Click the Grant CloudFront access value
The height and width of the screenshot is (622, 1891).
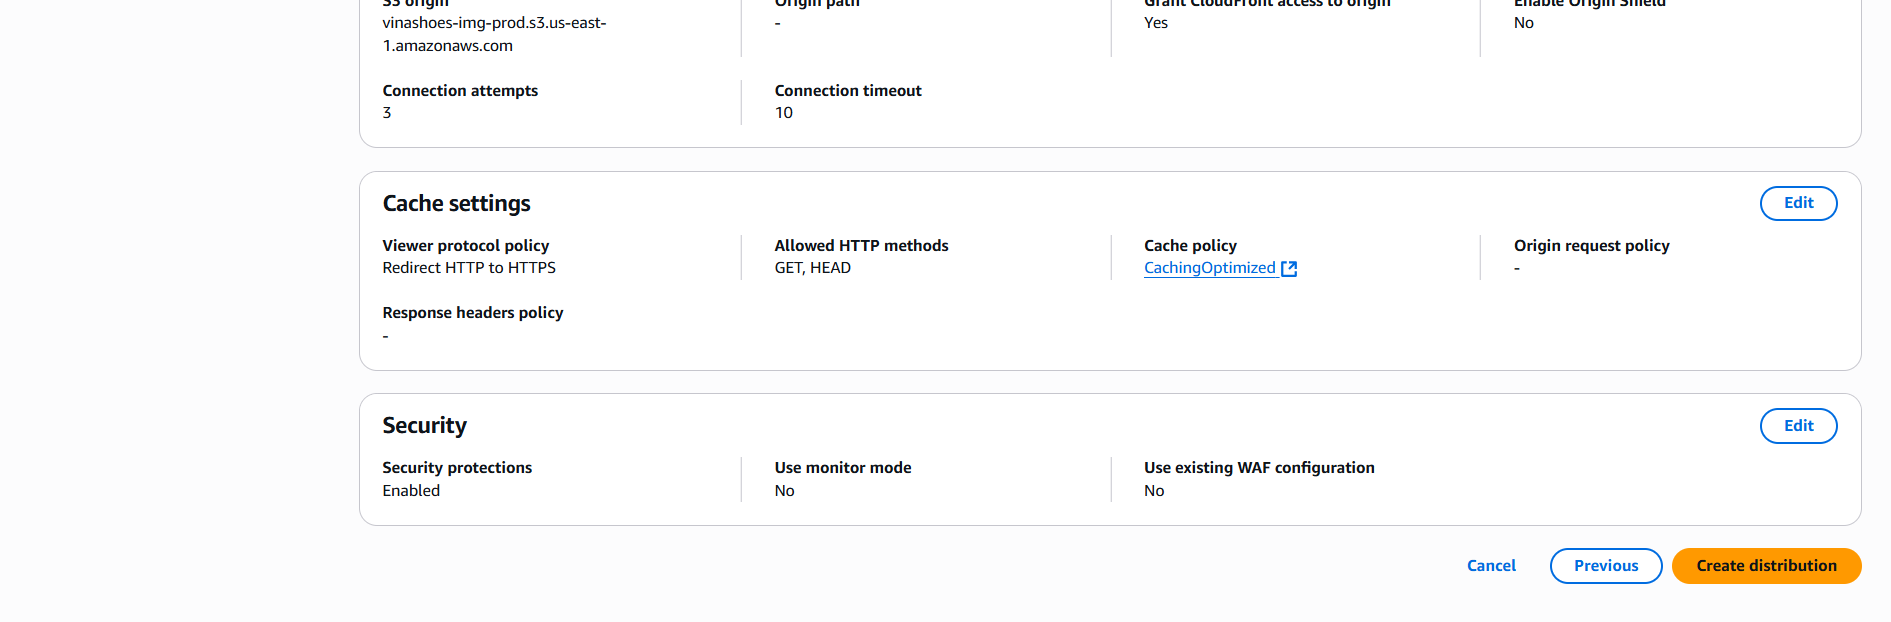(x=1155, y=22)
